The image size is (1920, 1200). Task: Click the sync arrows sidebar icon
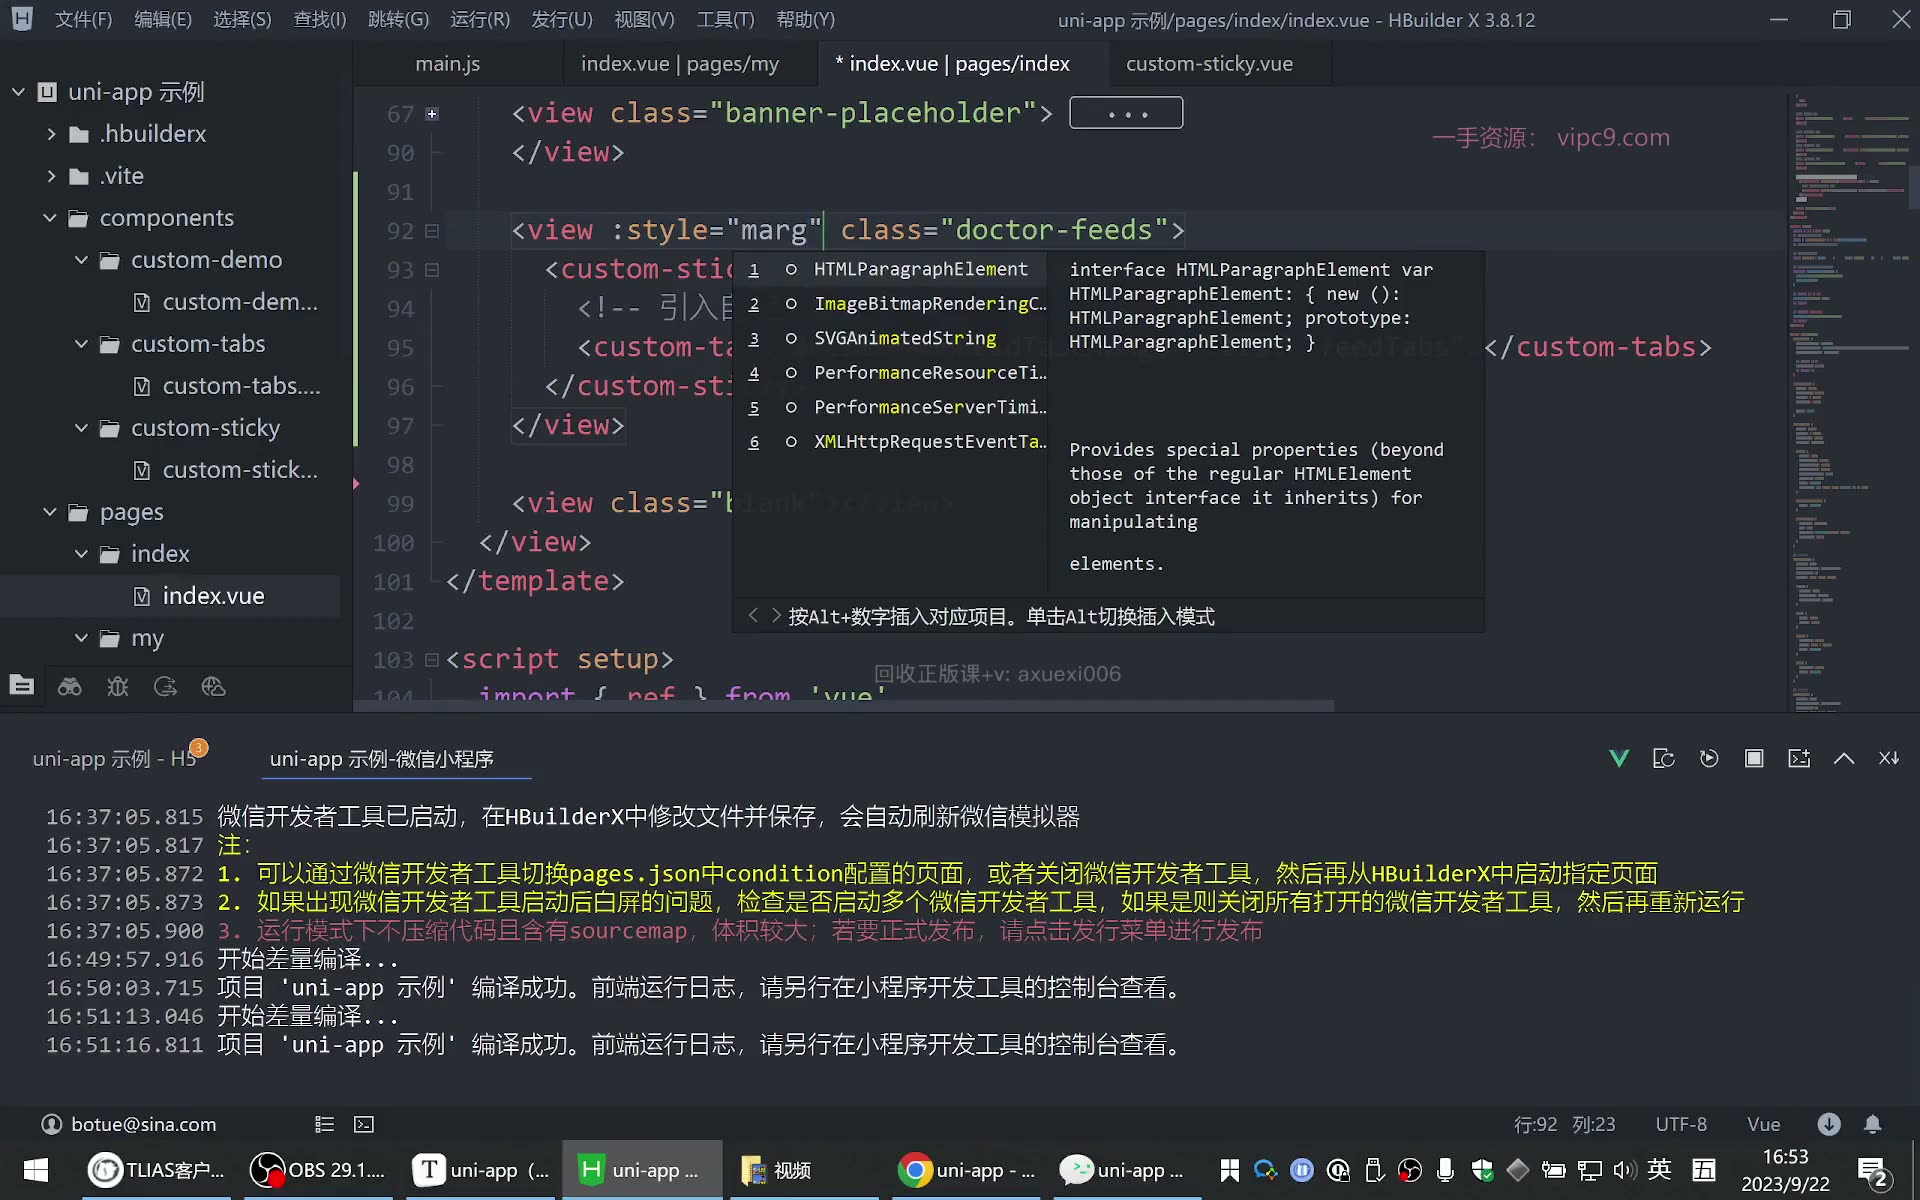click(165, 686)
